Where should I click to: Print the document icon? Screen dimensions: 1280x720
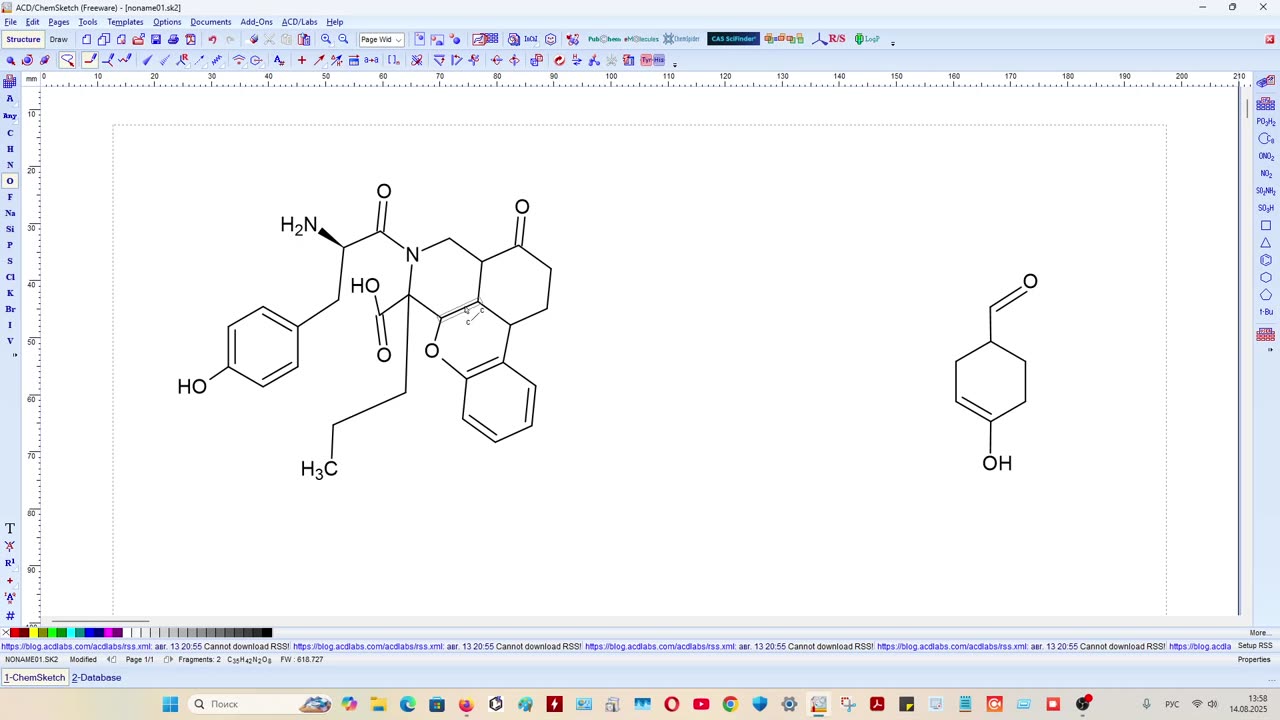pos(173,39)
